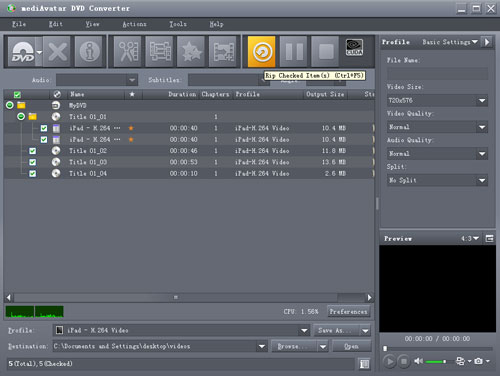The height and width of the screenshot is (376, 500).
Task: Open the video edit filmstrip icon
Action: click(x=159, y=52)
